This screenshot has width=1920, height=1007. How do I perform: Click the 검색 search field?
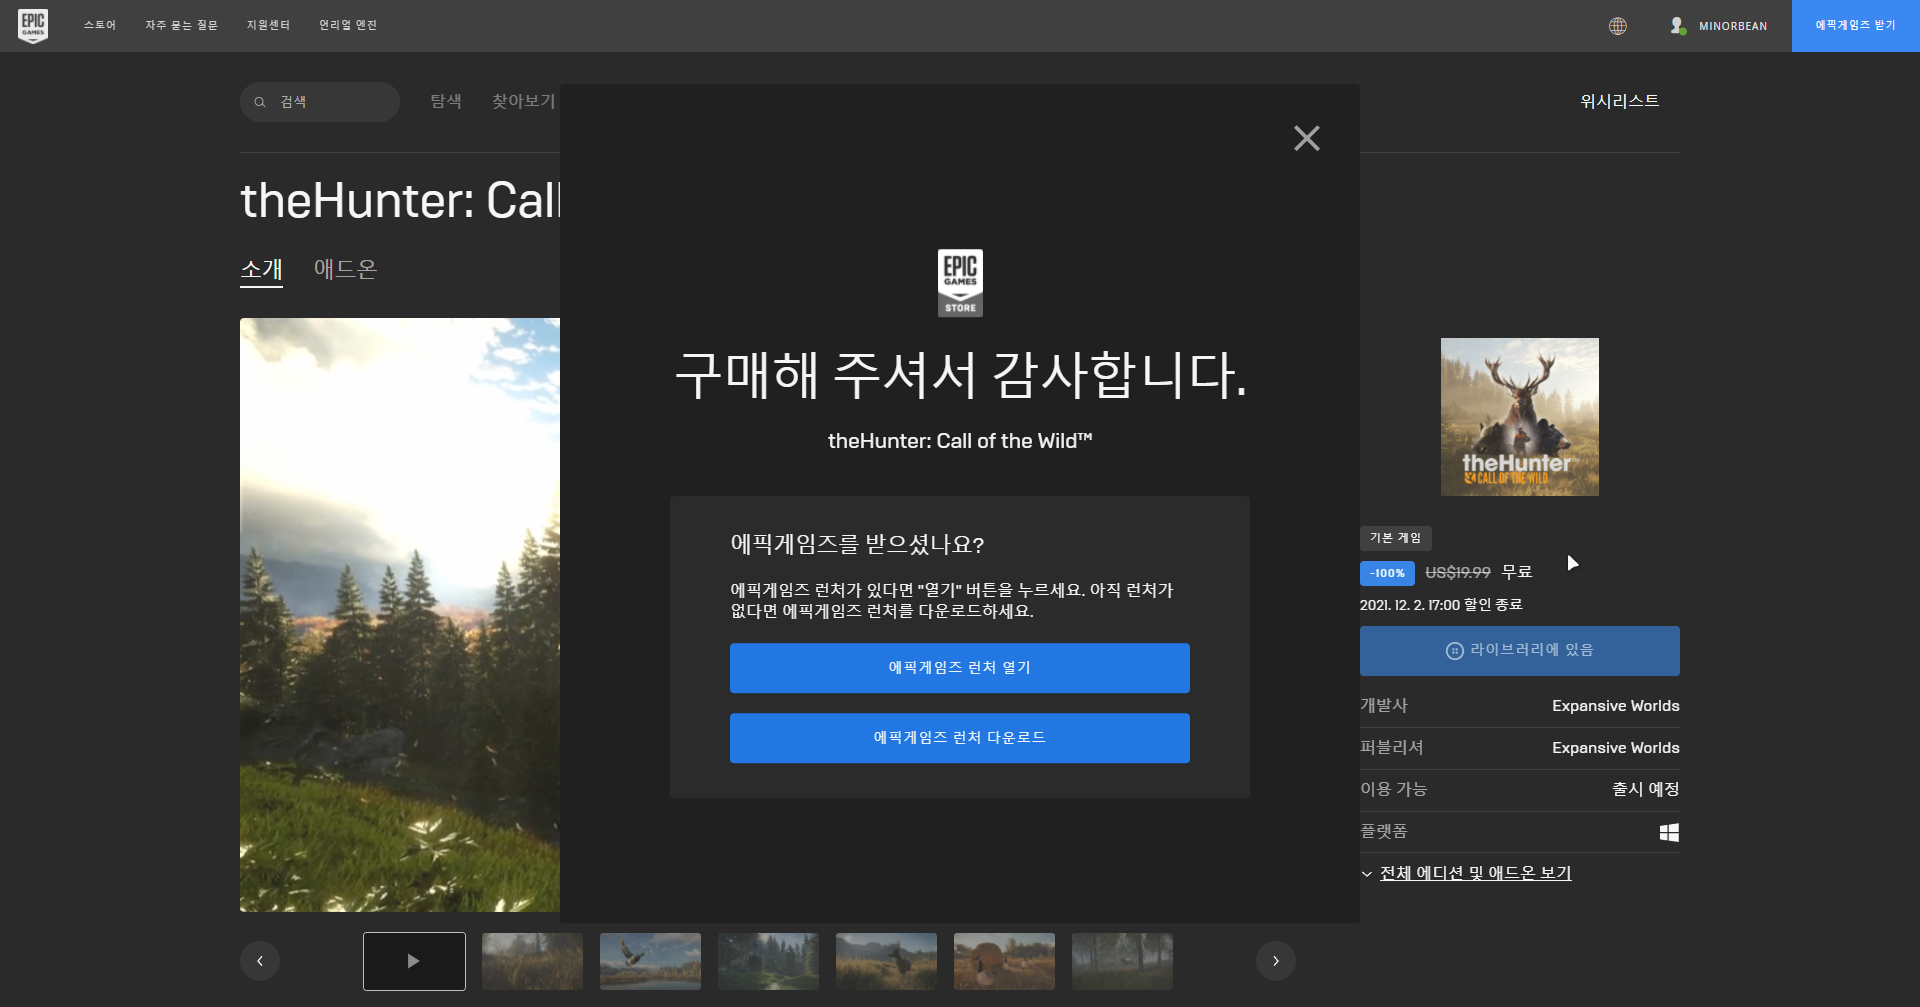pos(320,102)
